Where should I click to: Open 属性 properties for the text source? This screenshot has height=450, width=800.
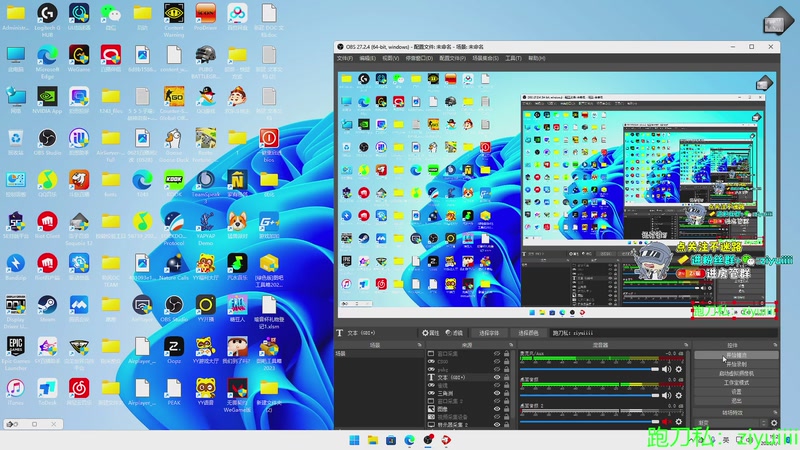tap(431, 333)
